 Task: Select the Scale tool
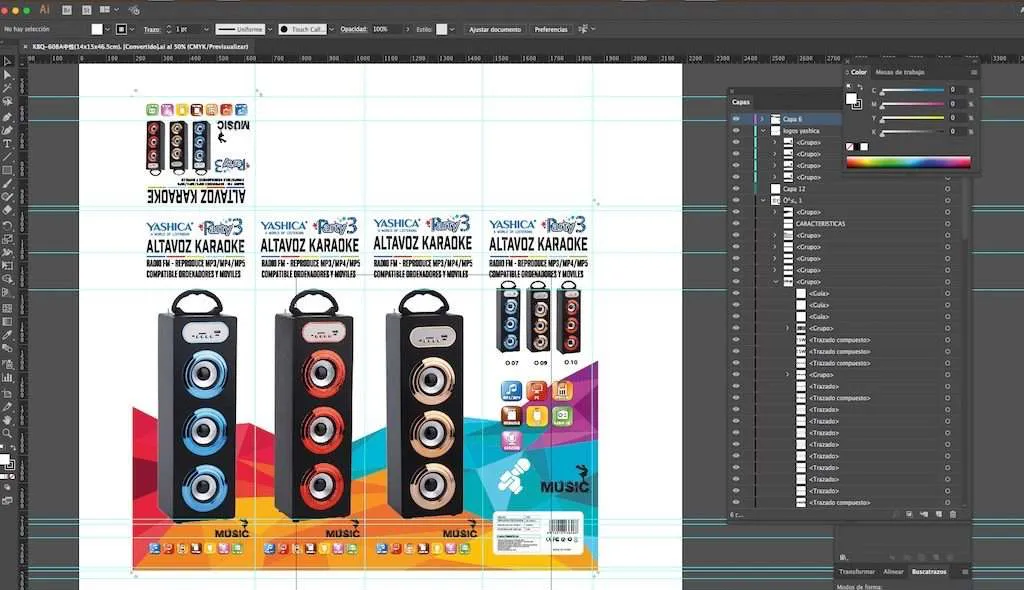pyautogui.click(x=7, y=239)
